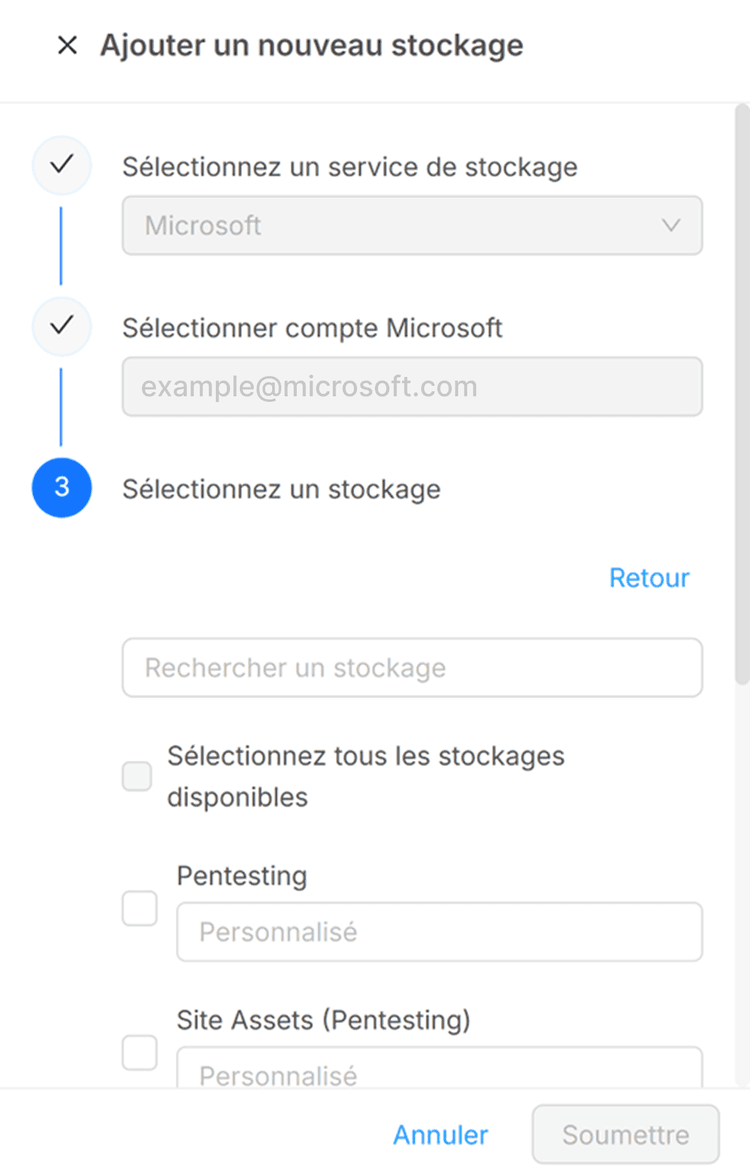Click the example@microsoft.com account field

(x=412, y=387)
